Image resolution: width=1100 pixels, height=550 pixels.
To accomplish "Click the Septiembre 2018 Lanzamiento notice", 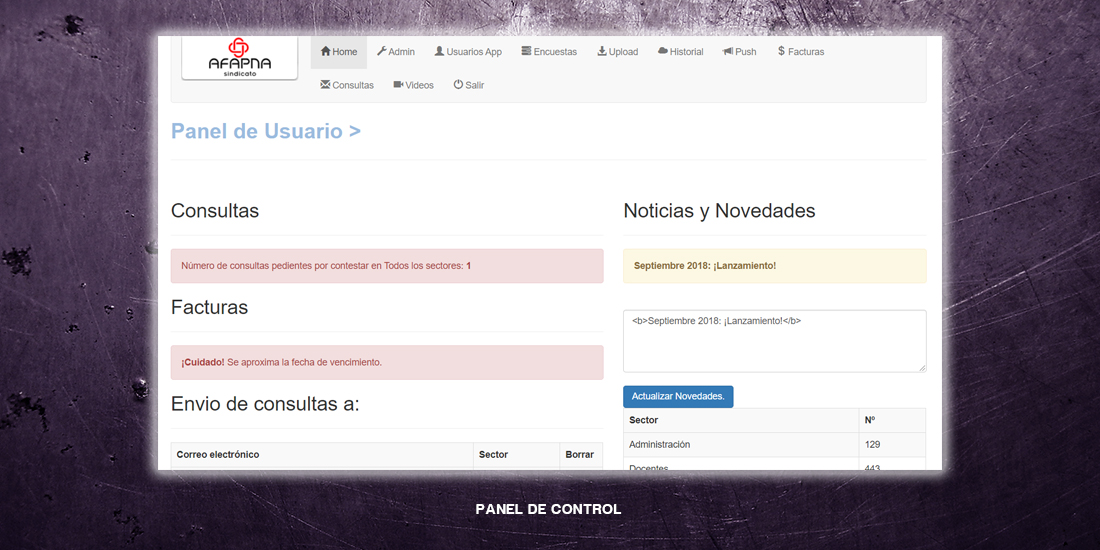I will 774,266.
